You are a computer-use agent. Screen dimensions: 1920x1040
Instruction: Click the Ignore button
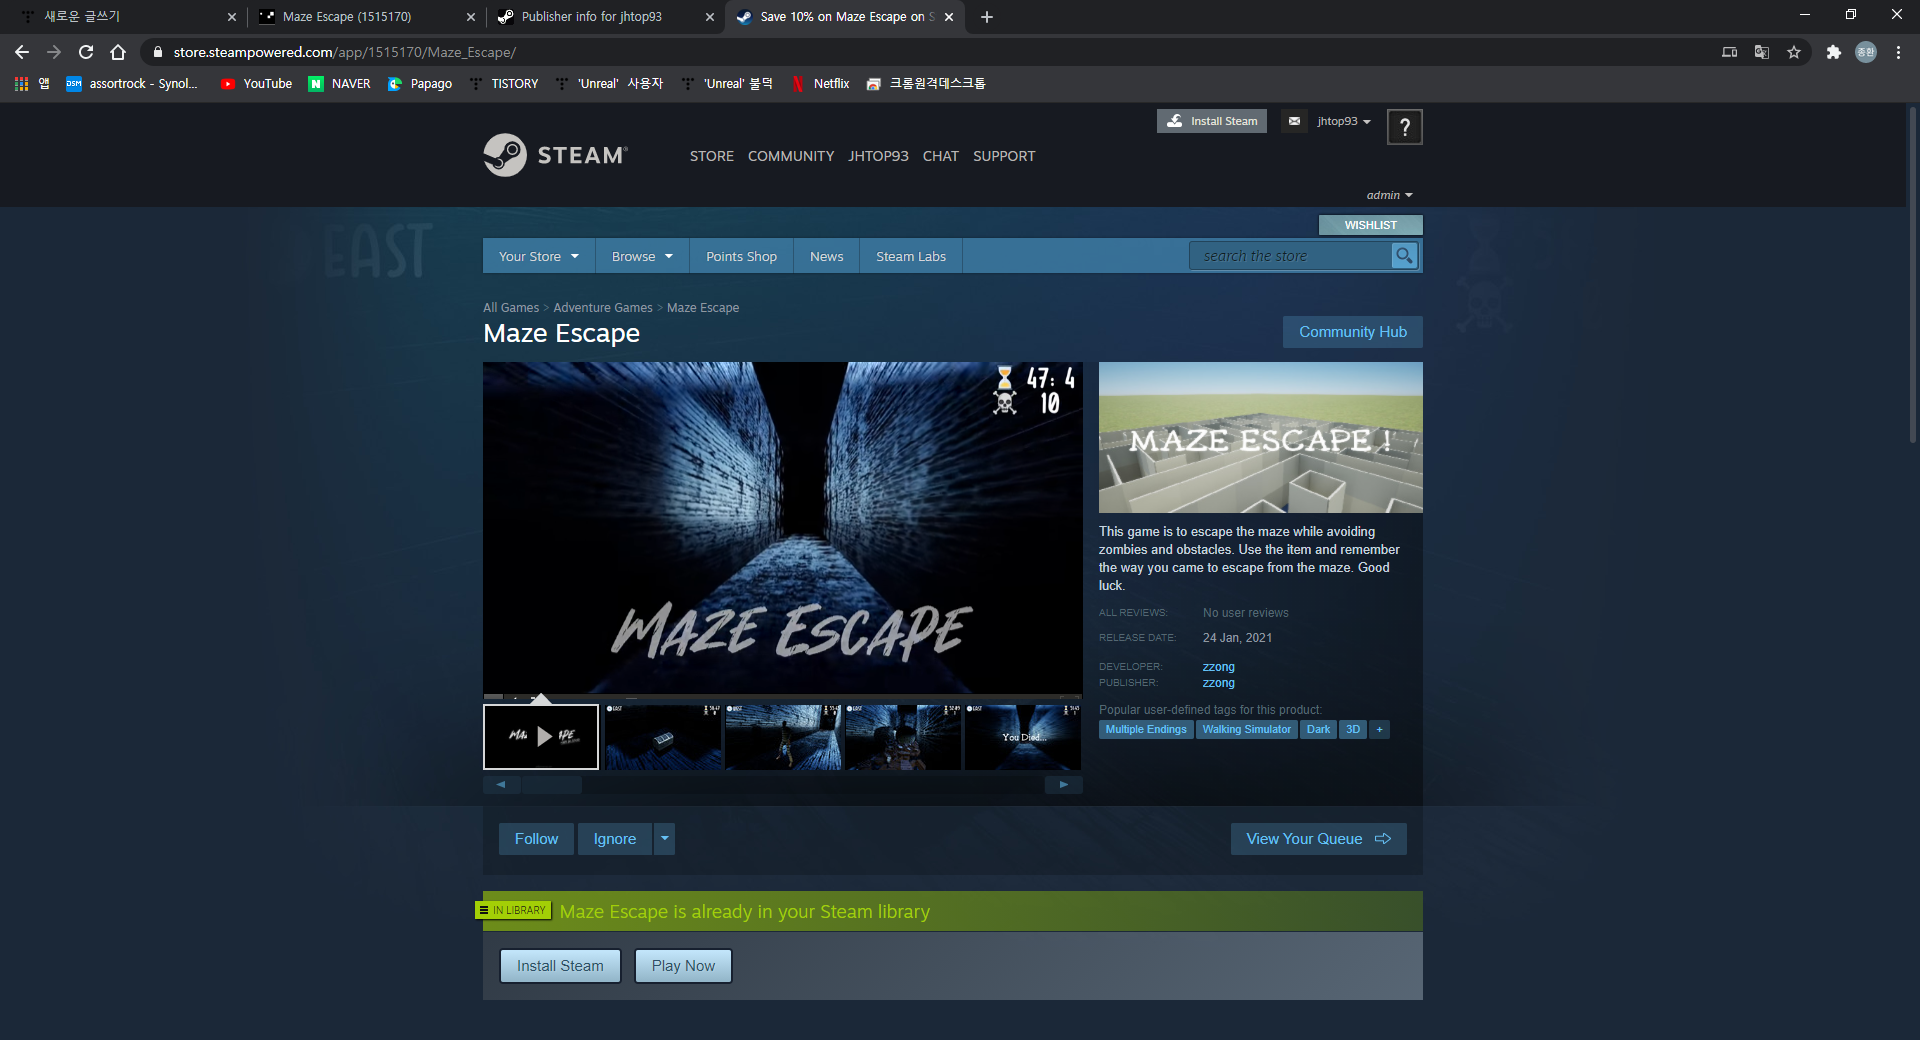point(615,839)
